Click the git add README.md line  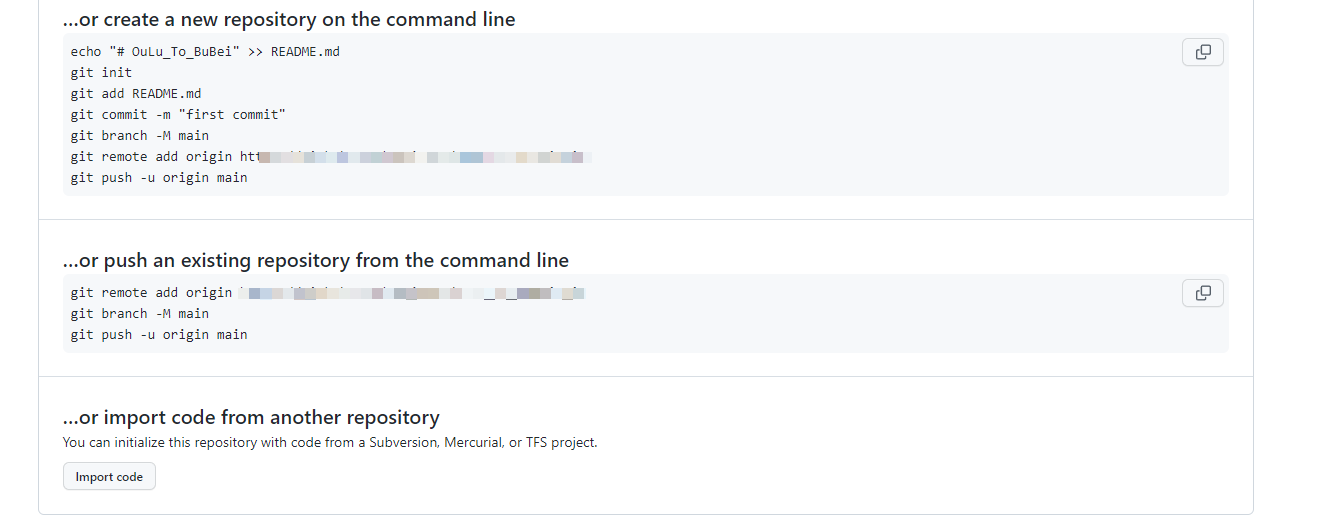(136, 93)
